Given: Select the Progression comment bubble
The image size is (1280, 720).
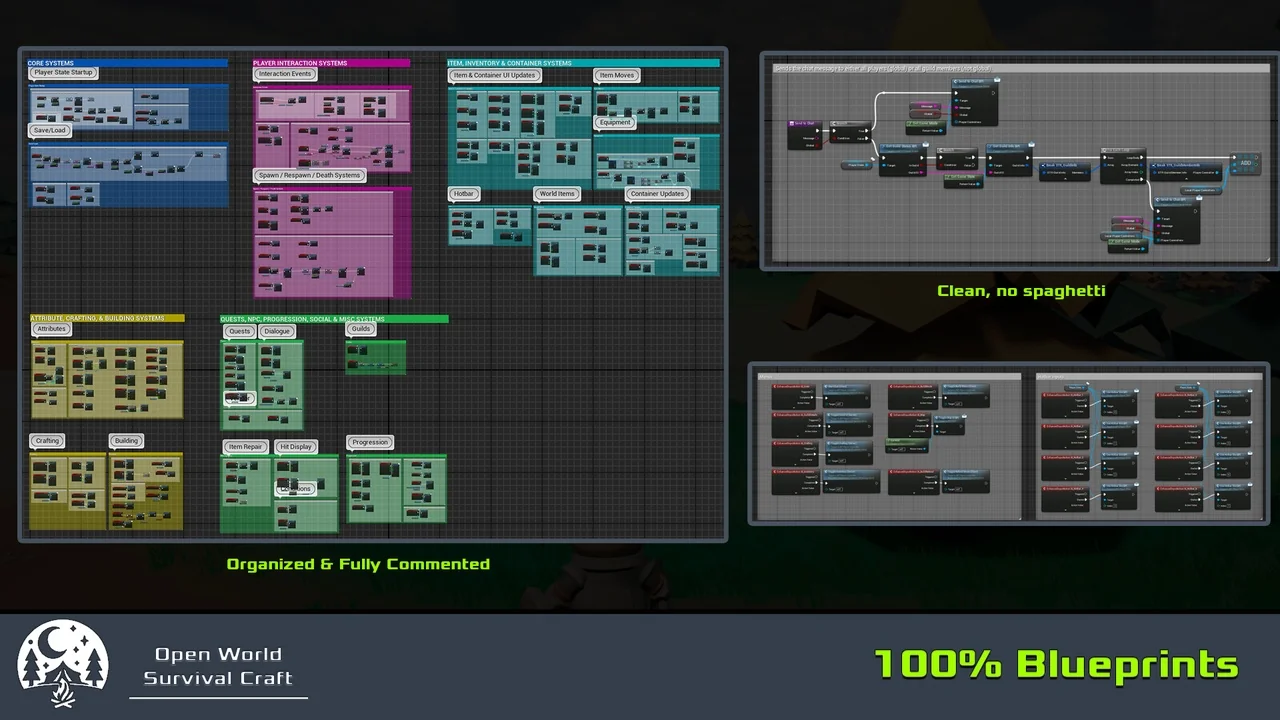Looking at the screenshot, I should coord(370,442).
